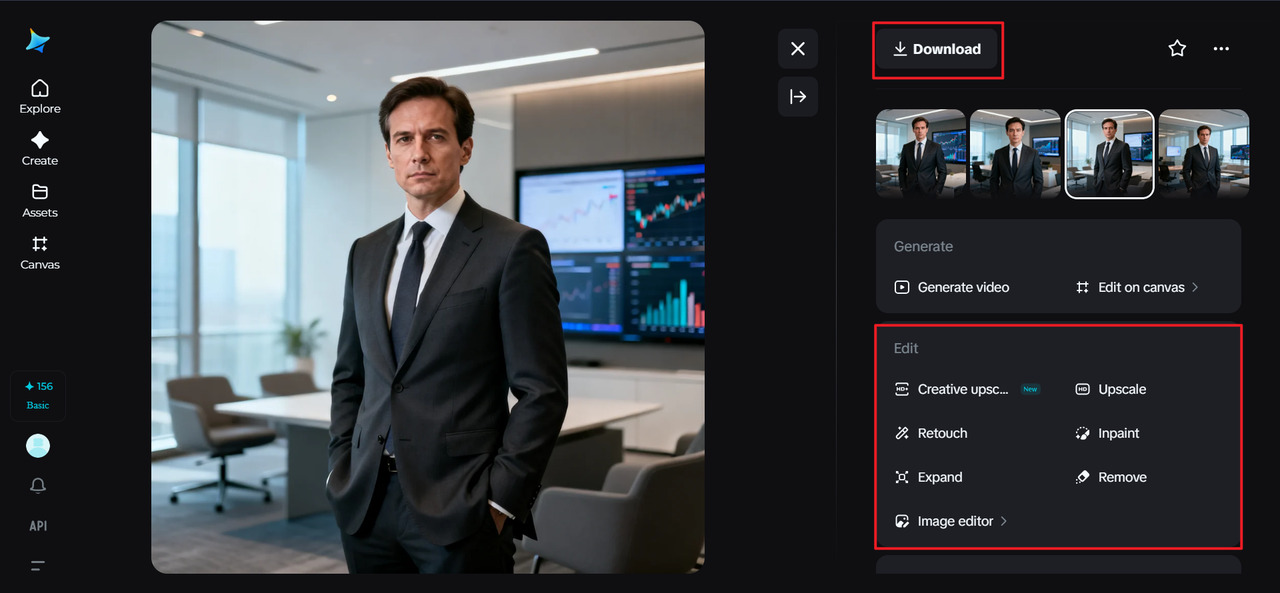
Task: Go to the Create section
Action: click(x=40, y=148)
